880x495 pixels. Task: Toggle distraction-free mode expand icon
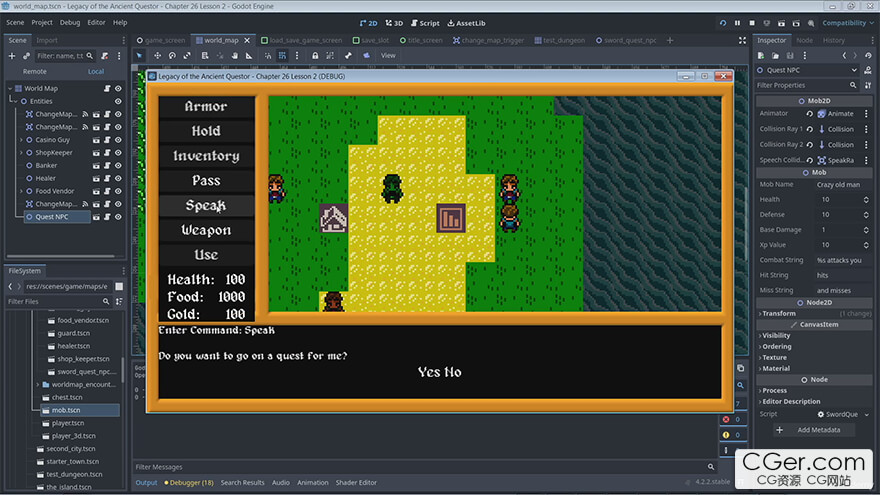point(742,40)
